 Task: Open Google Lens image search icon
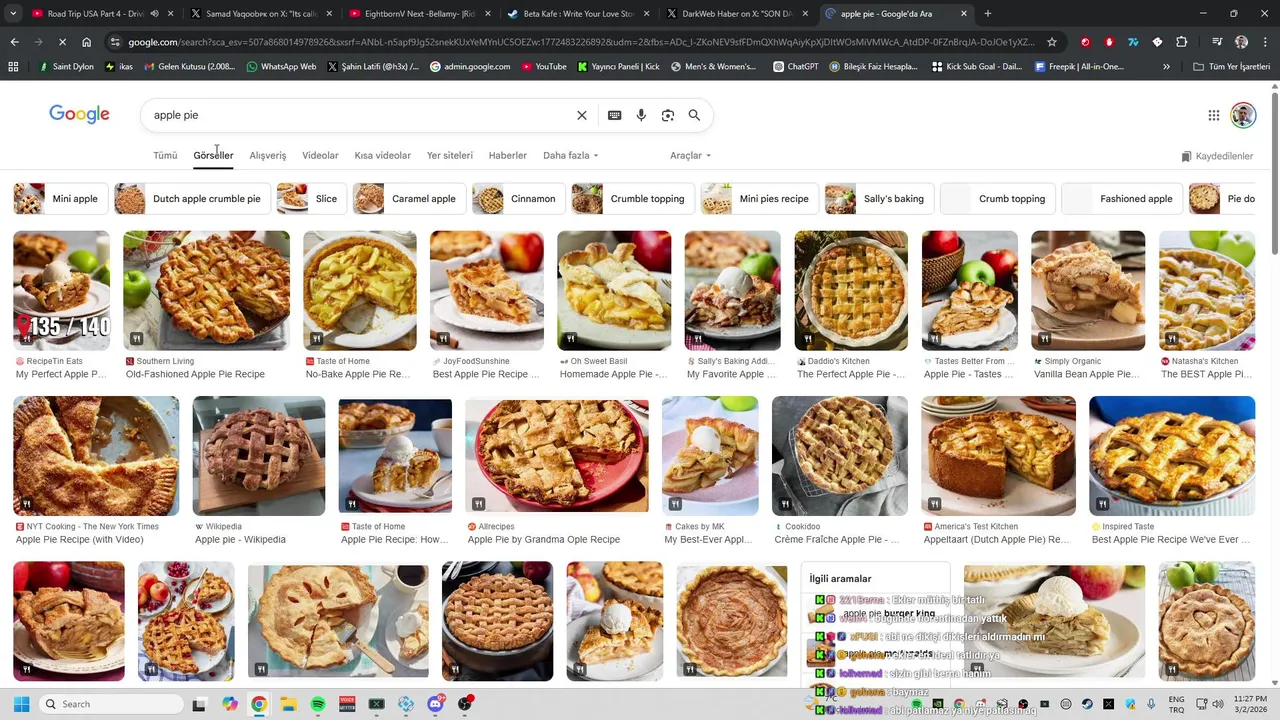(x=668, y=115)
